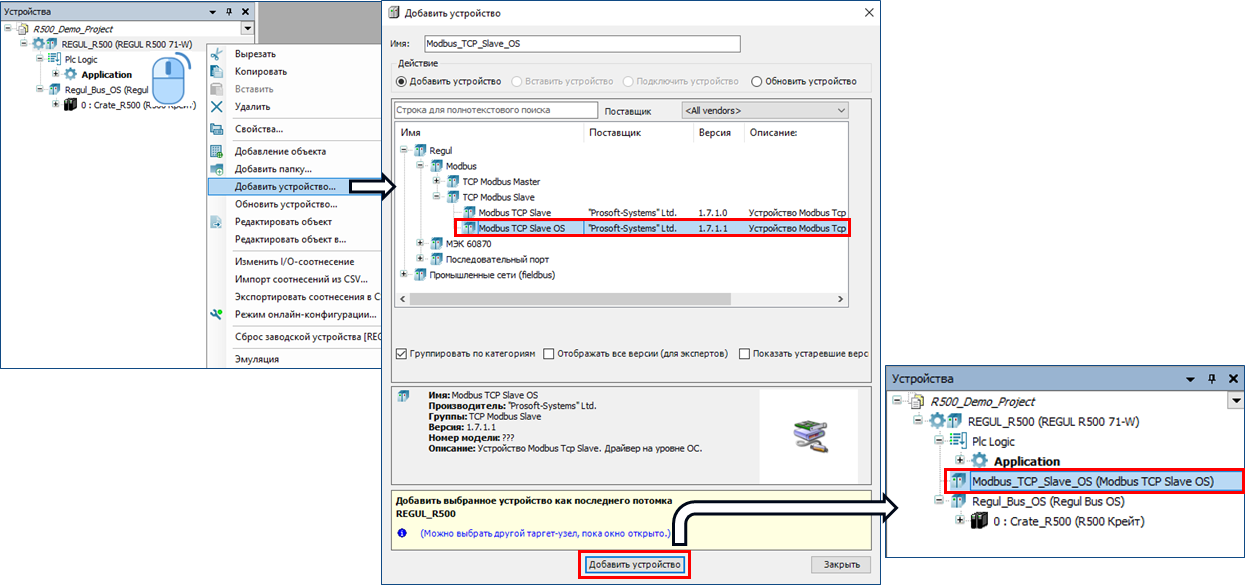The image size is (1245, 585).
Task: Click the Modbus TCP Slave OS device icon
Action: pos(470,228)
